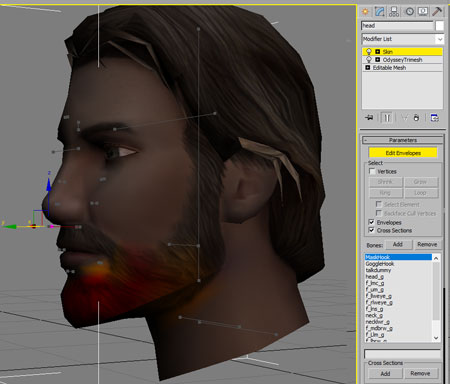Collapse the Parameters rollout
This screenshot has width=450, height=384.
pyautogui.click(x=403, y=140)
